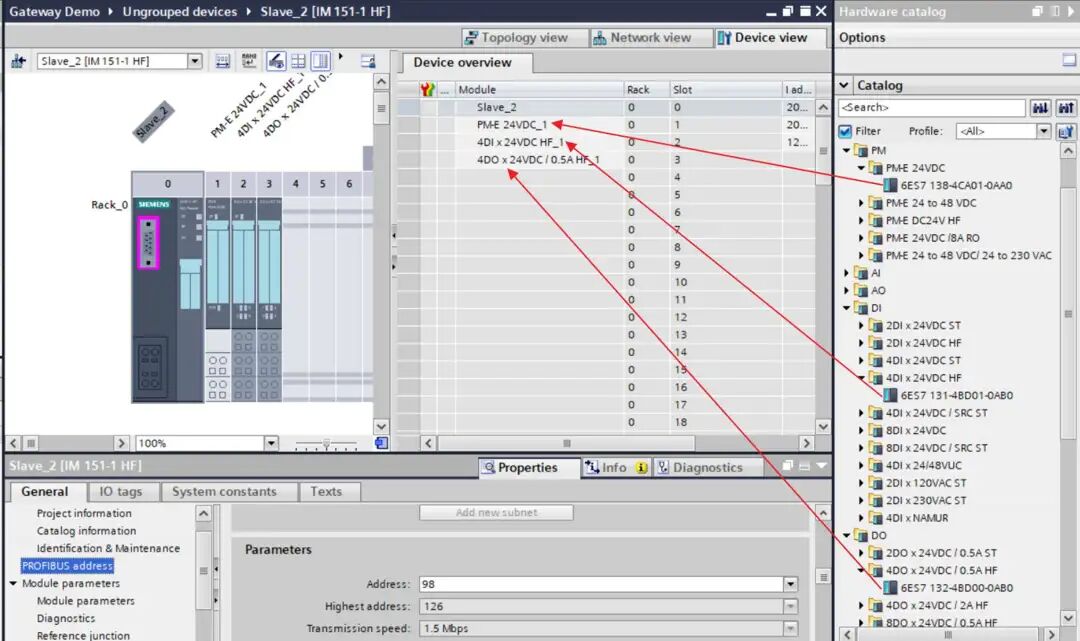1080x641 pixels.
Task: Expand the AI folder in catalog
Action: point(846,273)
